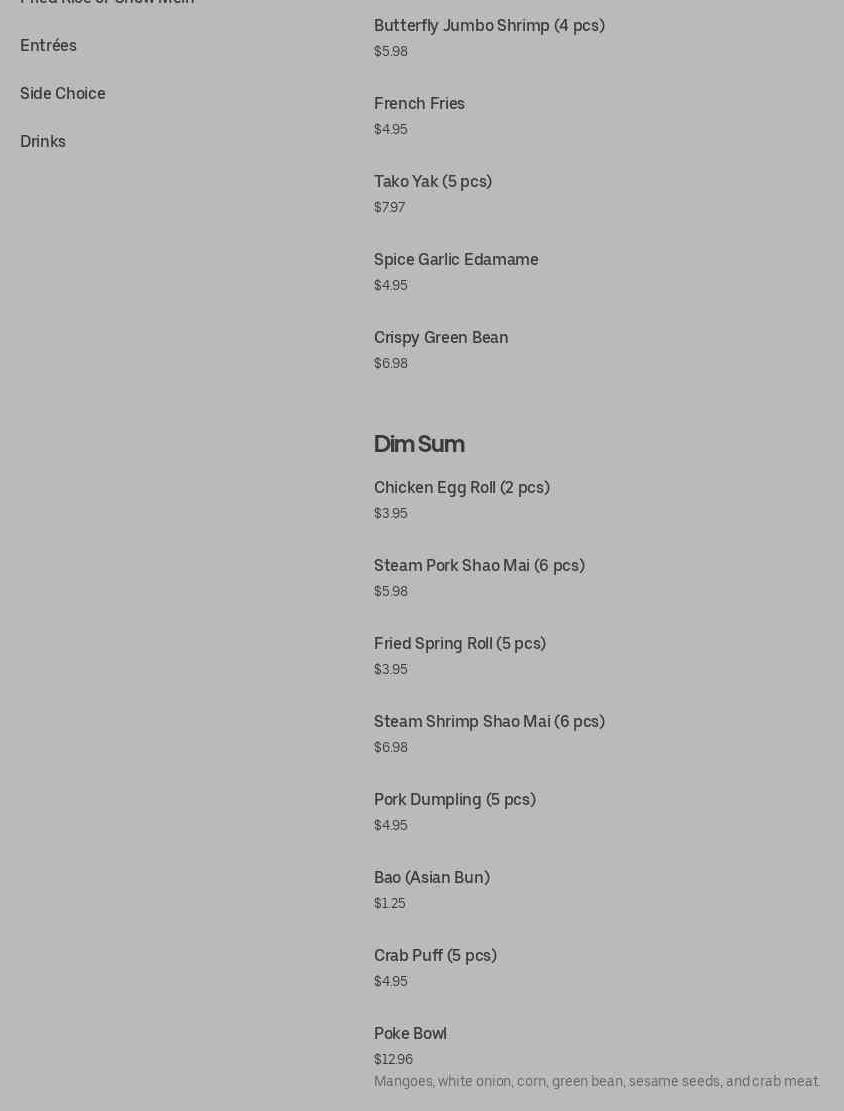Choose the French Fries item
844x1111 pixels.
[x=419, y=104]
